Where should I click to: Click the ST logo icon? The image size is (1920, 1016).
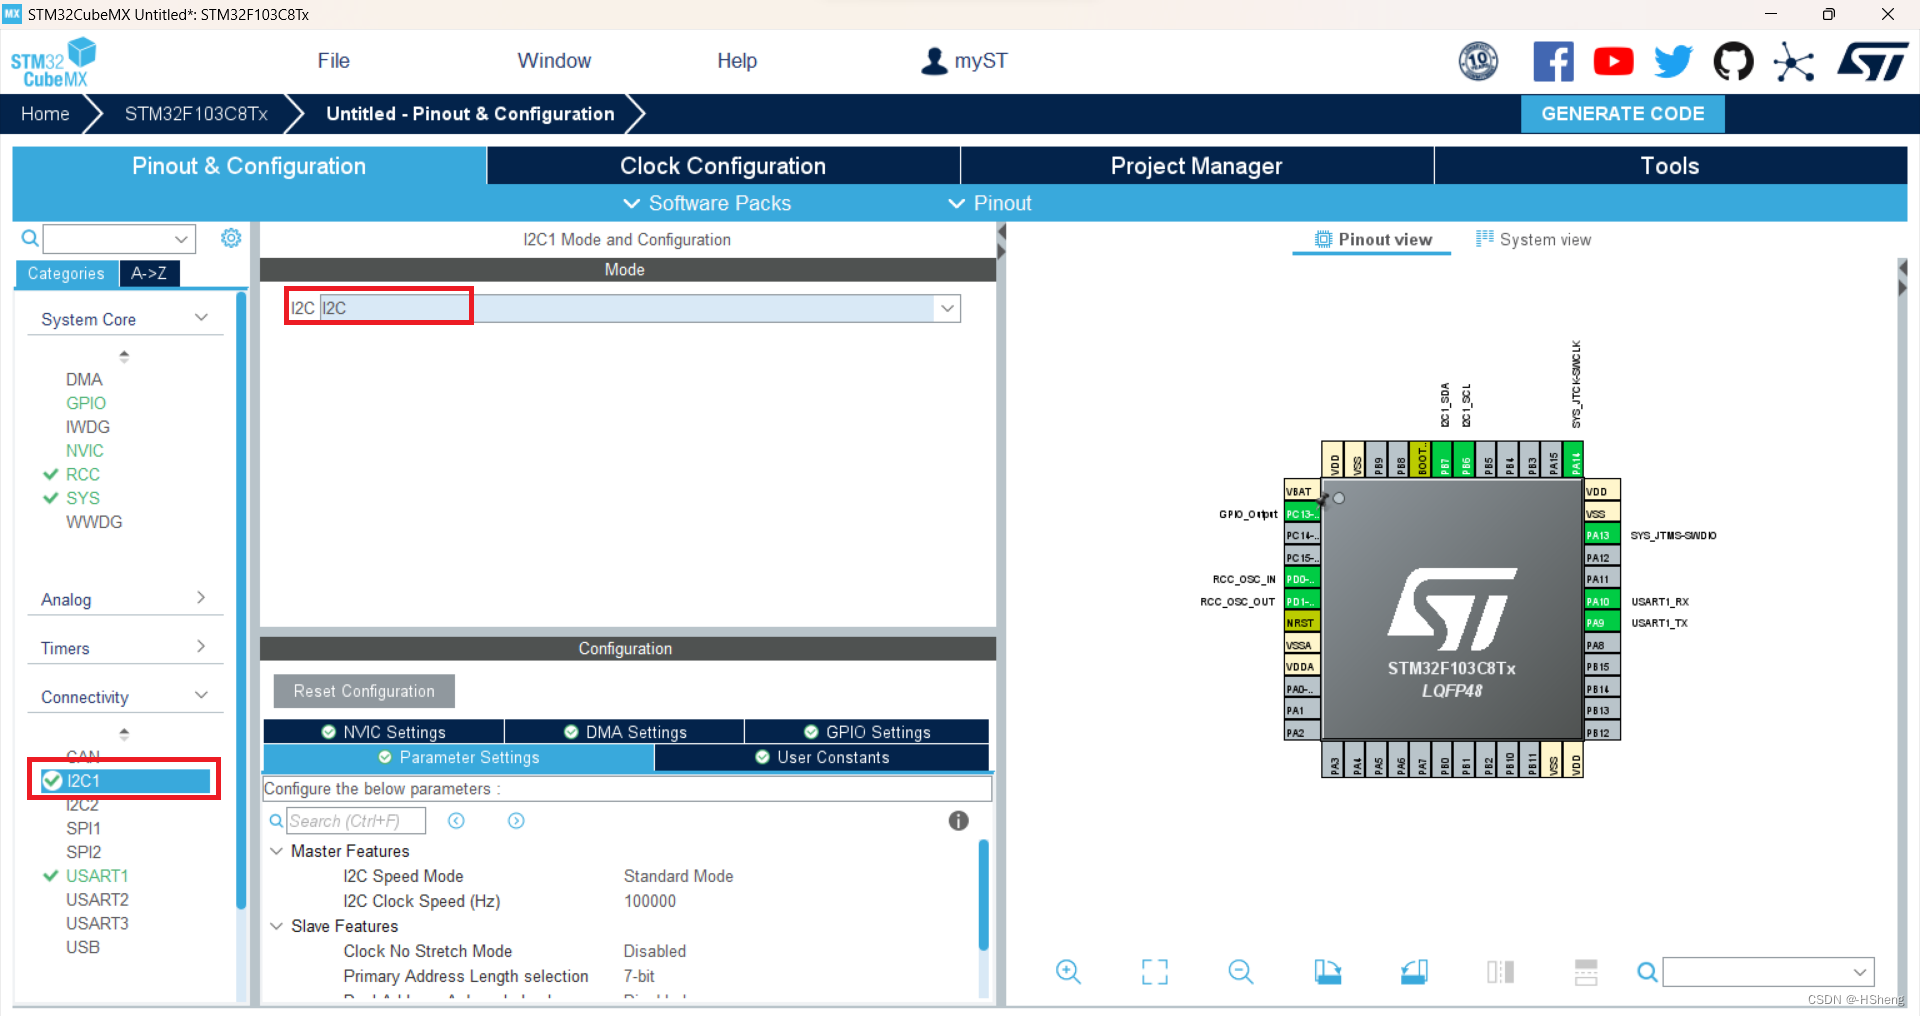point(1872,62)
